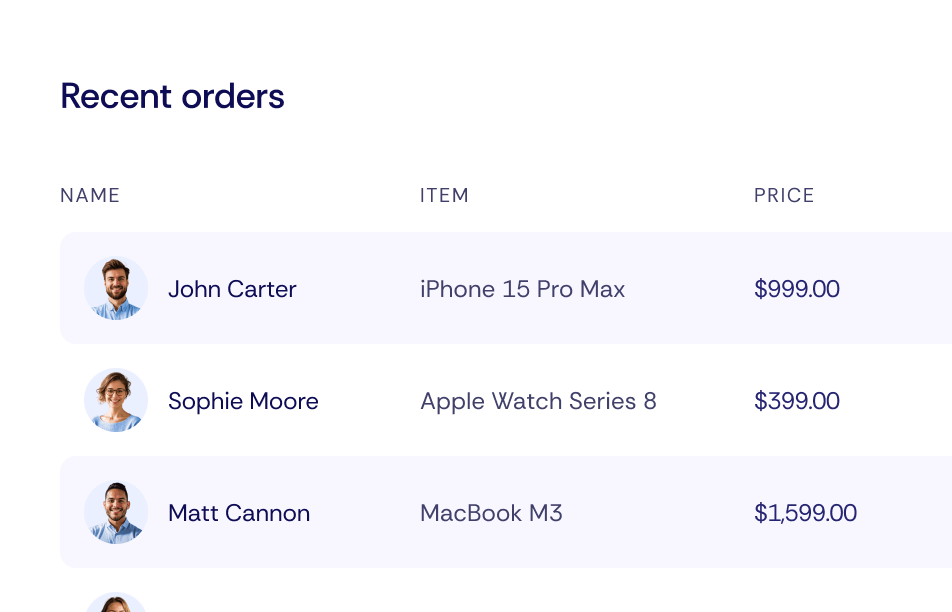Image resolution: width=952 pixels, height=612 pixels.
Task: Click the $1,599.00 price value
Action: pos(805,513)
